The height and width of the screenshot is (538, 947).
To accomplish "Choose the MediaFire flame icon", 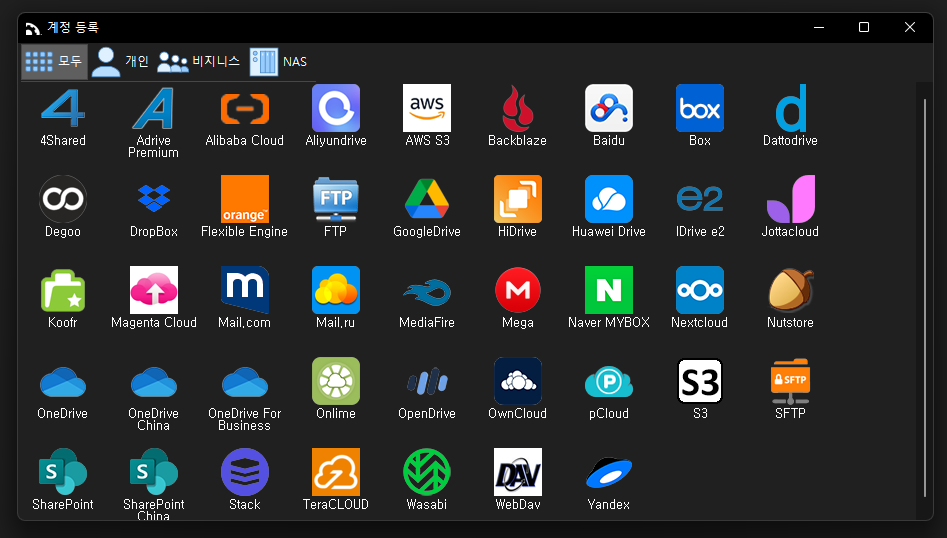I will pos(427,290).
